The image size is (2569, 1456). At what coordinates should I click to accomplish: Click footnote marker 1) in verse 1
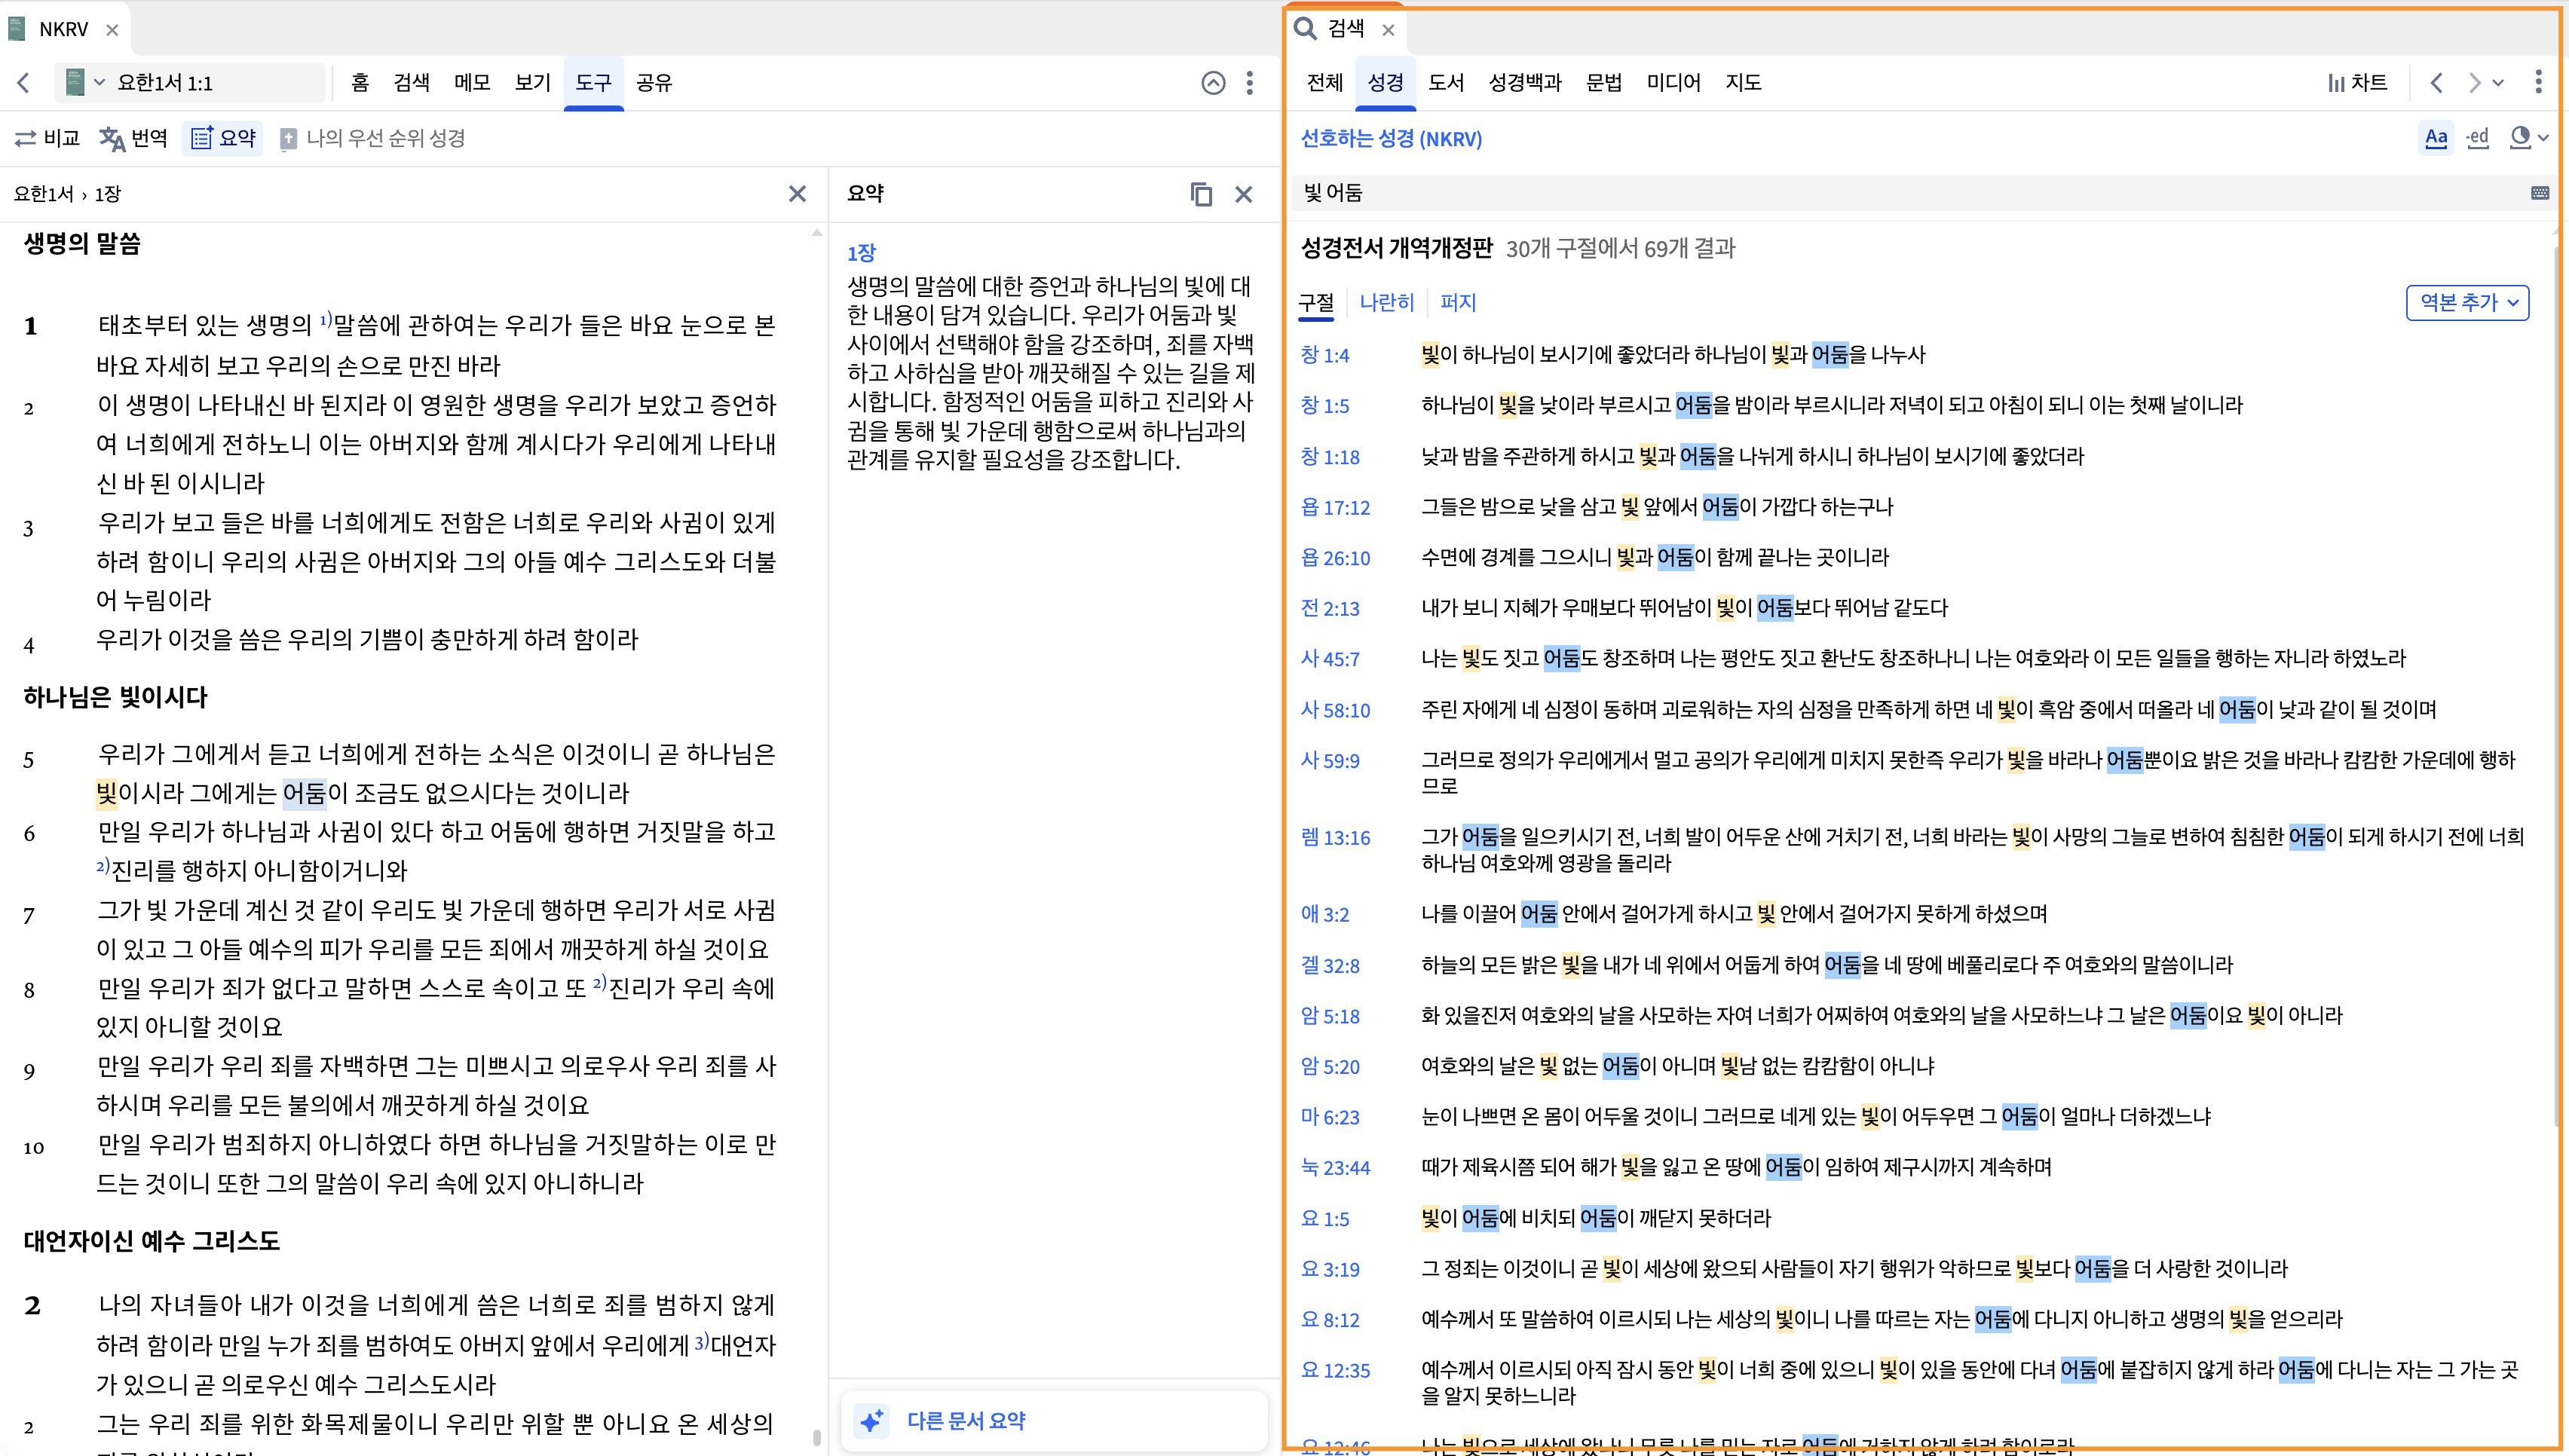(326, 319)
